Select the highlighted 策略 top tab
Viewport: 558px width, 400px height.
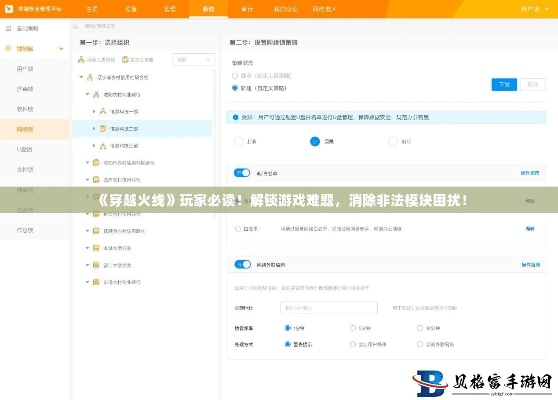[209, 9]
